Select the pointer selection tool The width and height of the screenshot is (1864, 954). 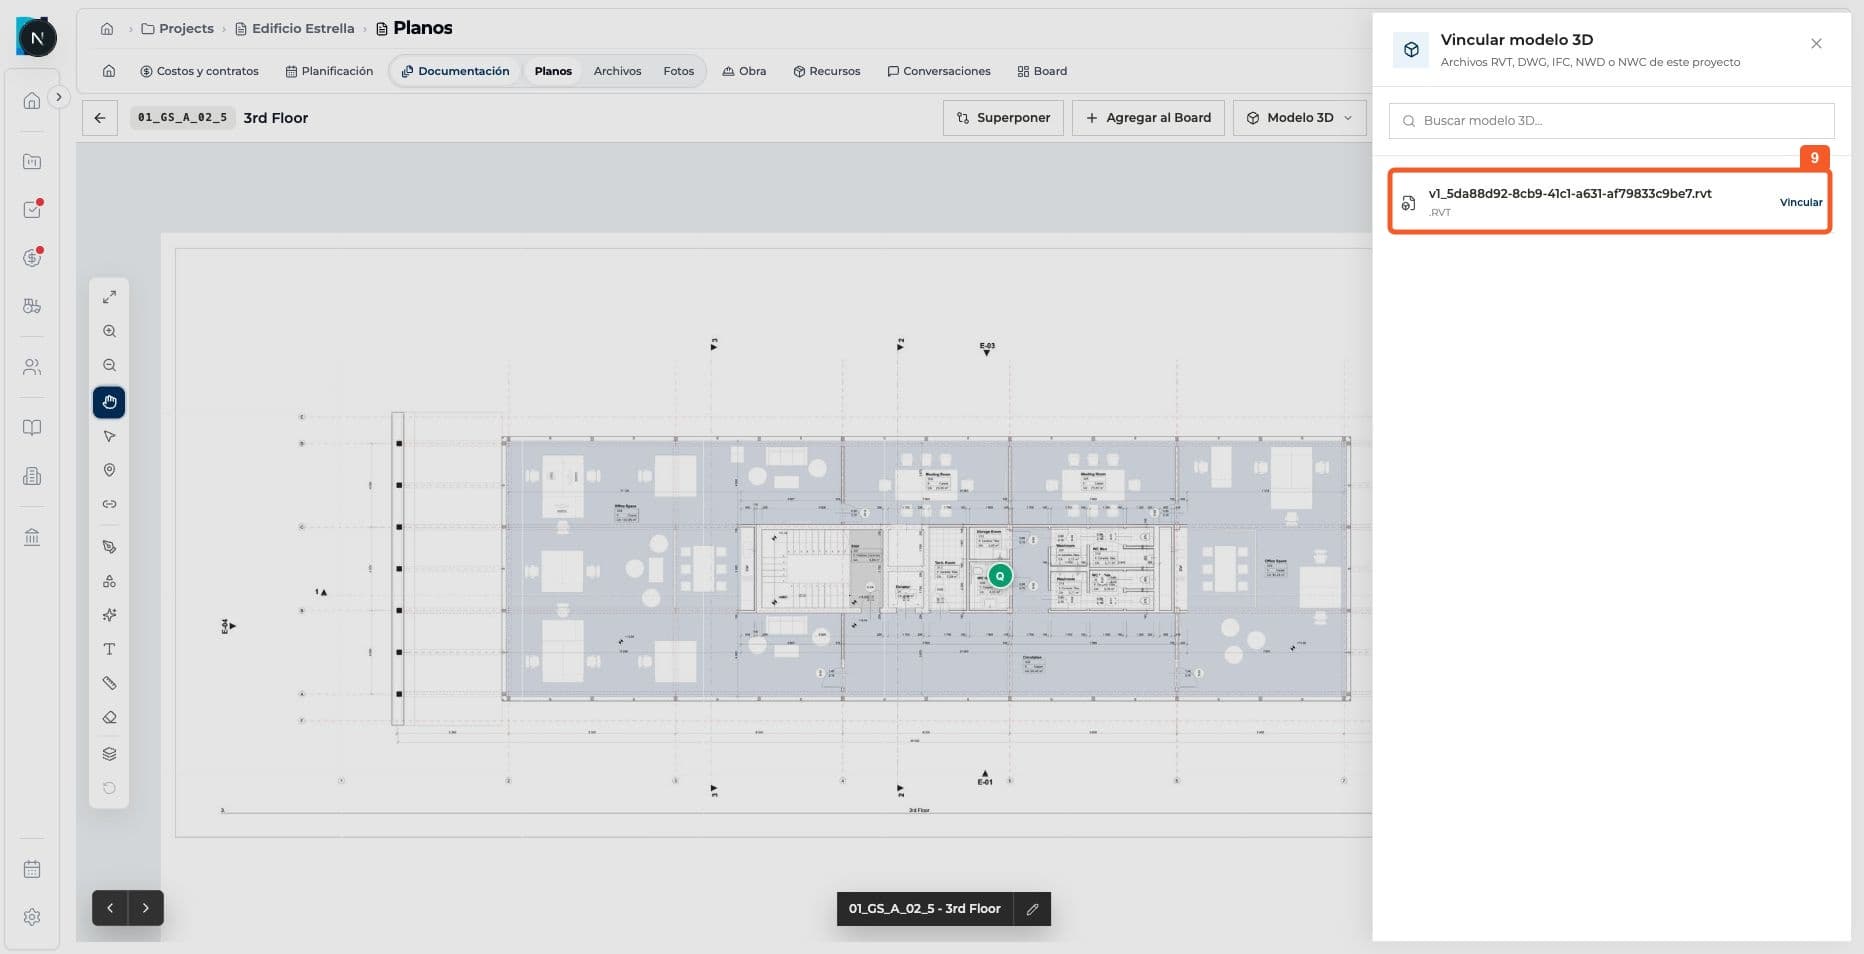(x=109, y=437)
